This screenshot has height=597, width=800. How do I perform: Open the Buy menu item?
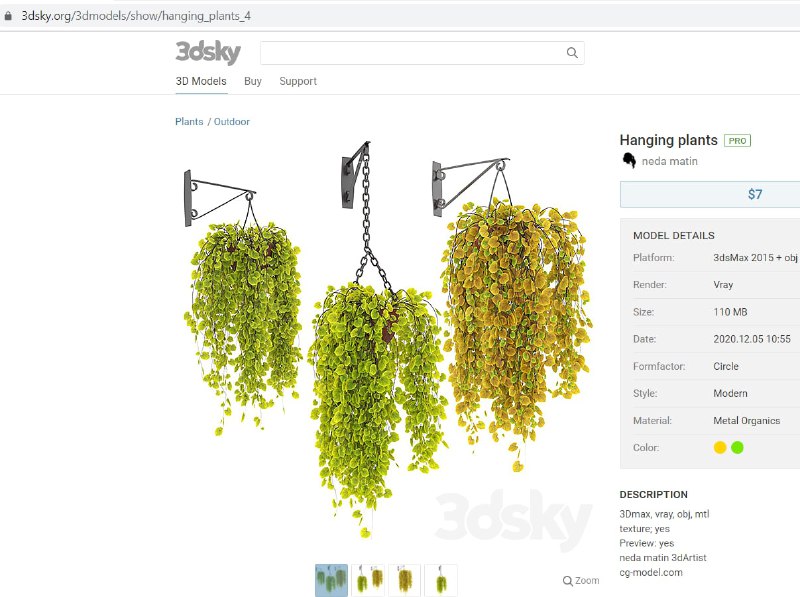(x=253, y=81)
